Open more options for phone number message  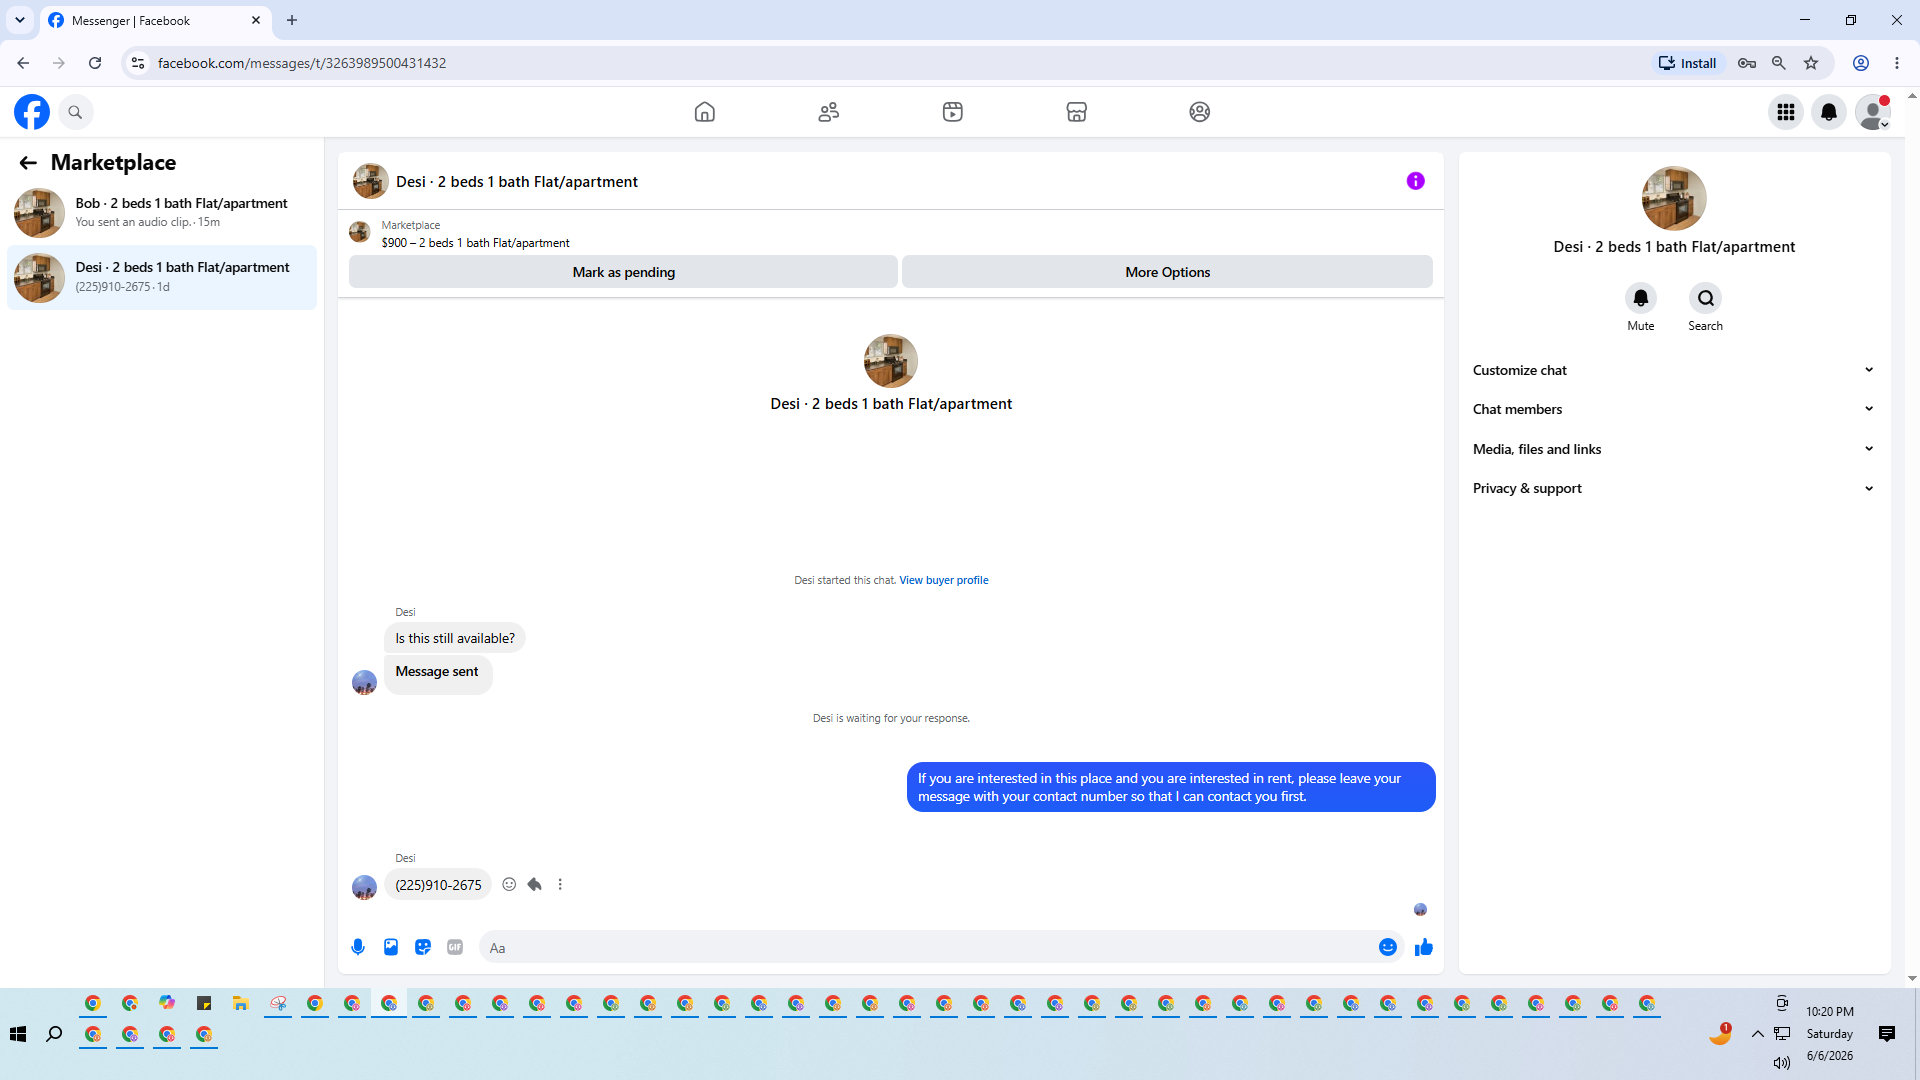click(560, 884)
